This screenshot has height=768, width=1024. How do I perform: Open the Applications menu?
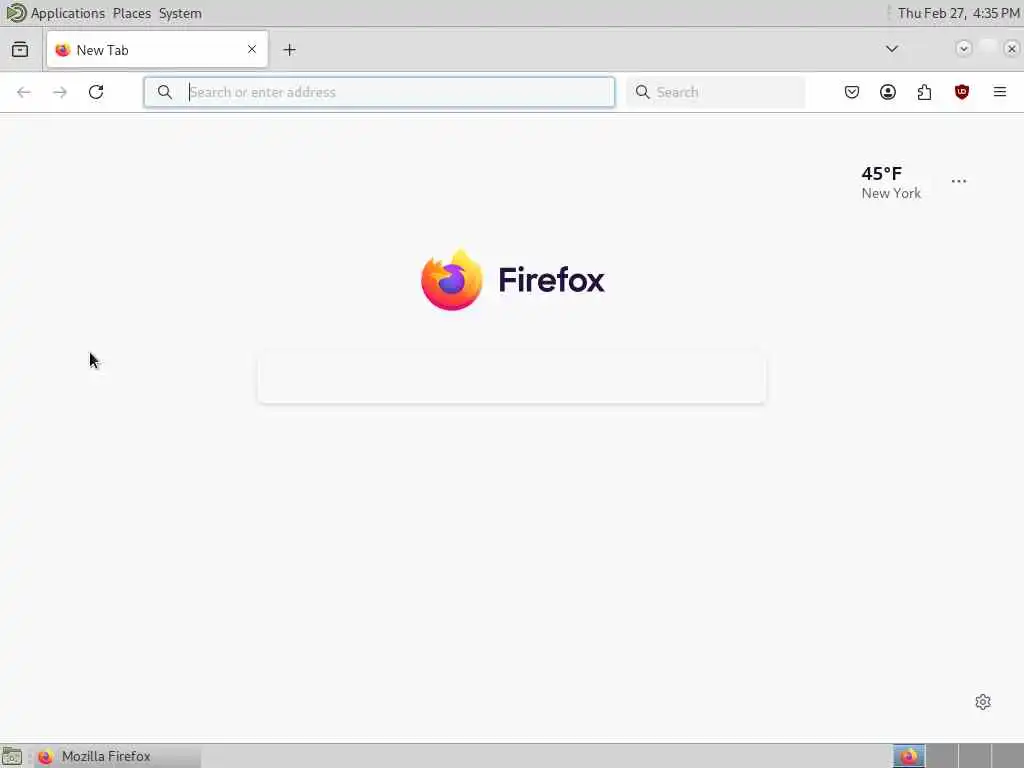(x=67, y=13)
